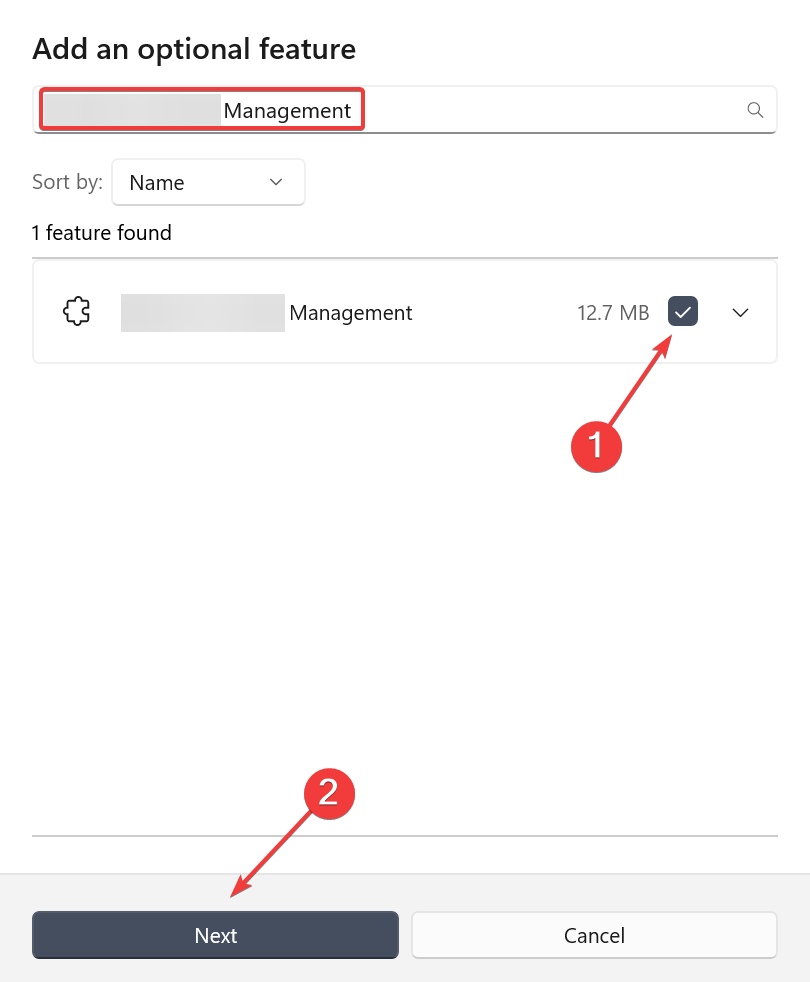Expand the Management feature details
This screenshot has height=982, width=810.
(x=740, y=312)
